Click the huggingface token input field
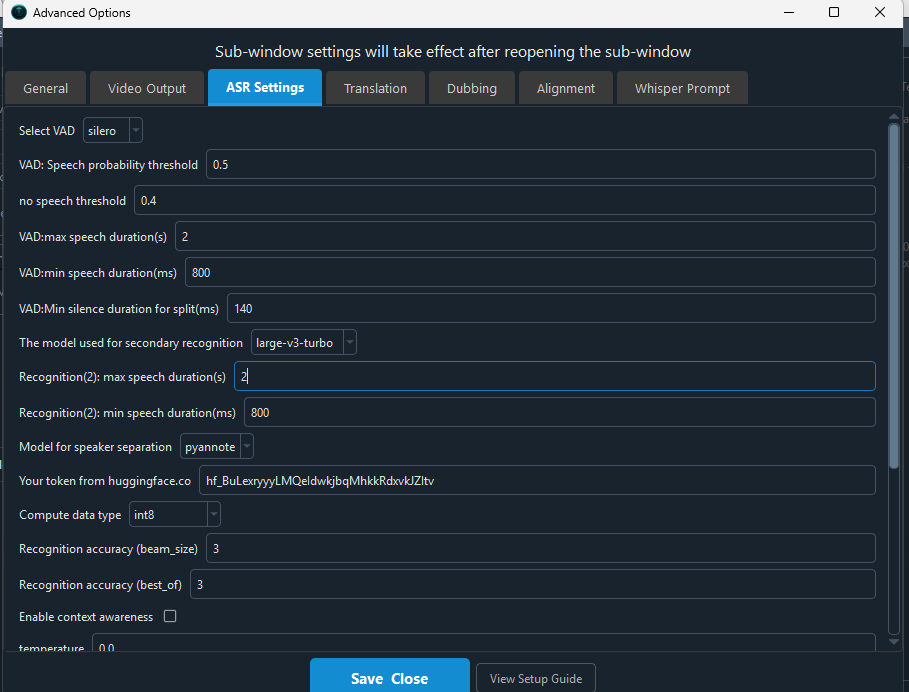The height and width of the screenshot is (692, 909). tap(537, 480)
